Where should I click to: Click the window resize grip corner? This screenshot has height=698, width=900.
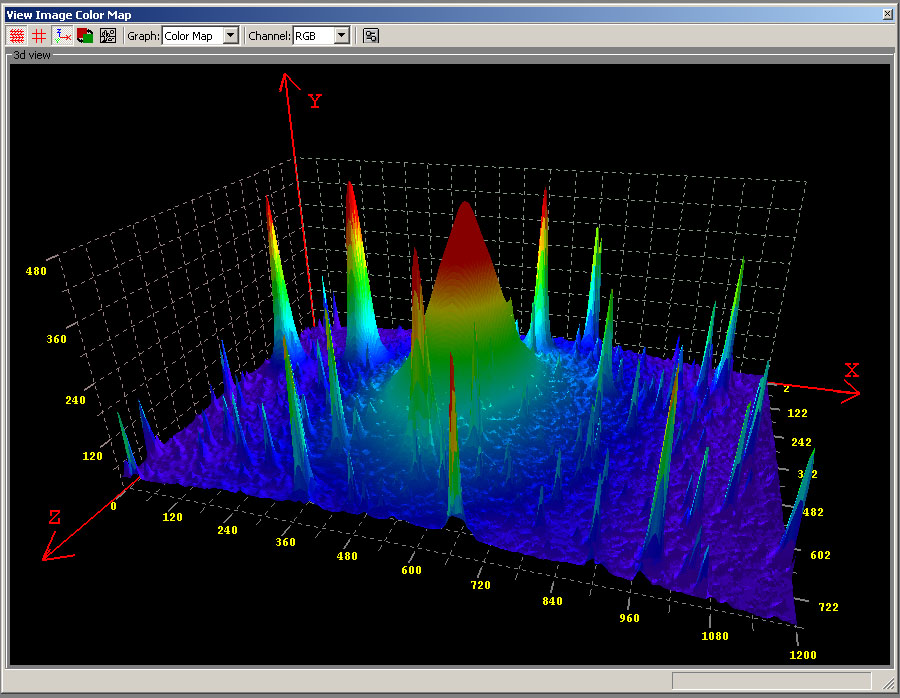click(889, 683)
